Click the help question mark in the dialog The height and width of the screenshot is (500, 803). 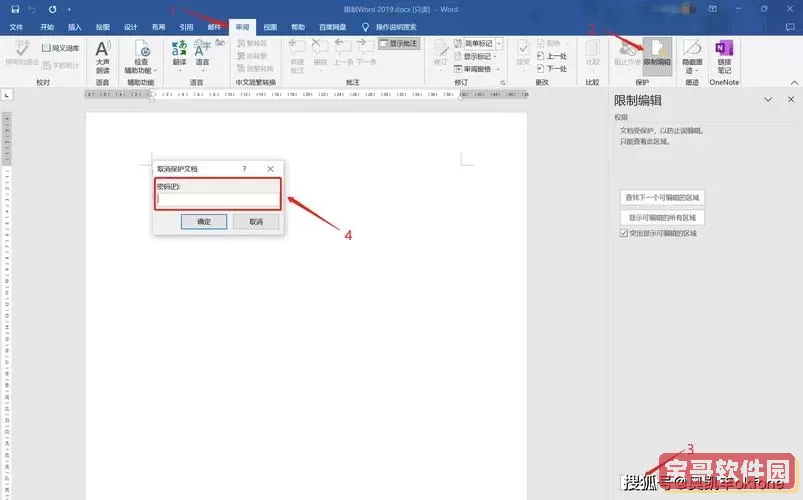click(x=244, y=169)
